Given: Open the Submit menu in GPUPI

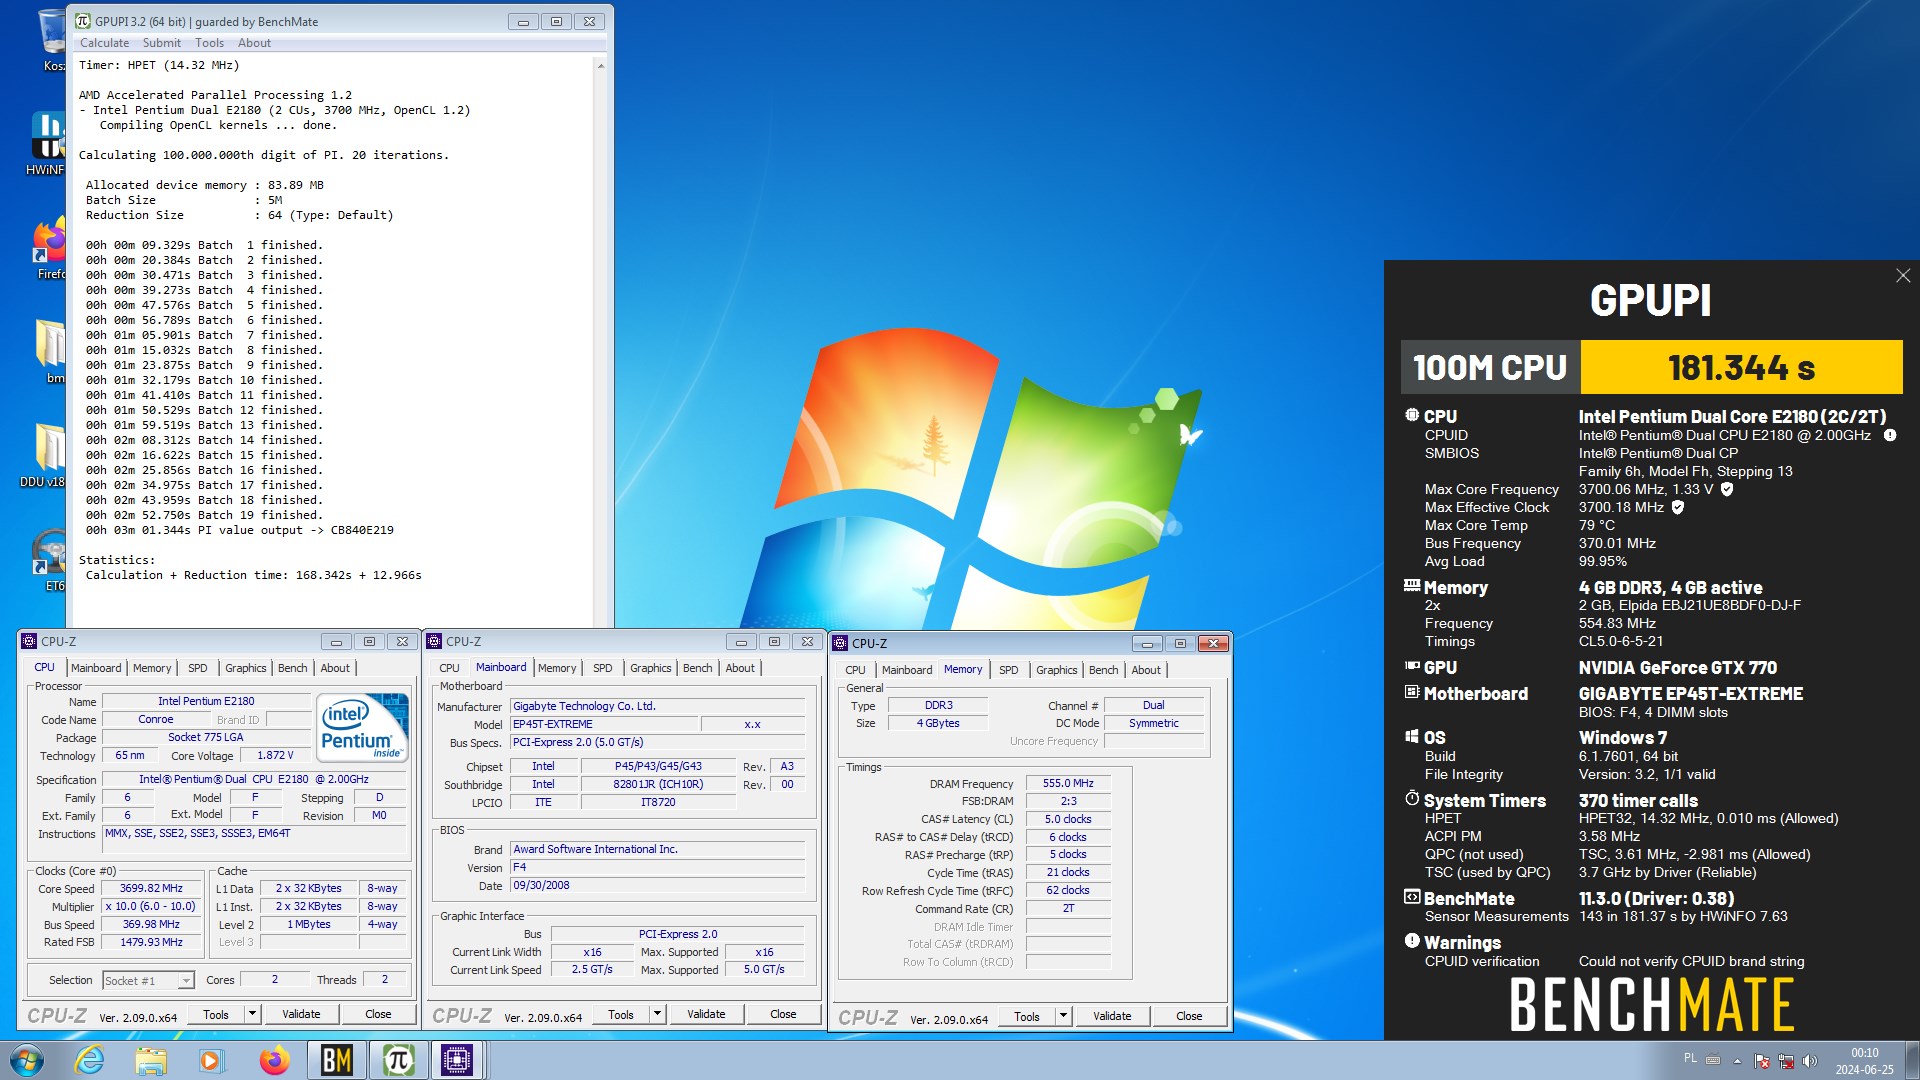Looking at the screenshot, I should [x=161, y=43].
